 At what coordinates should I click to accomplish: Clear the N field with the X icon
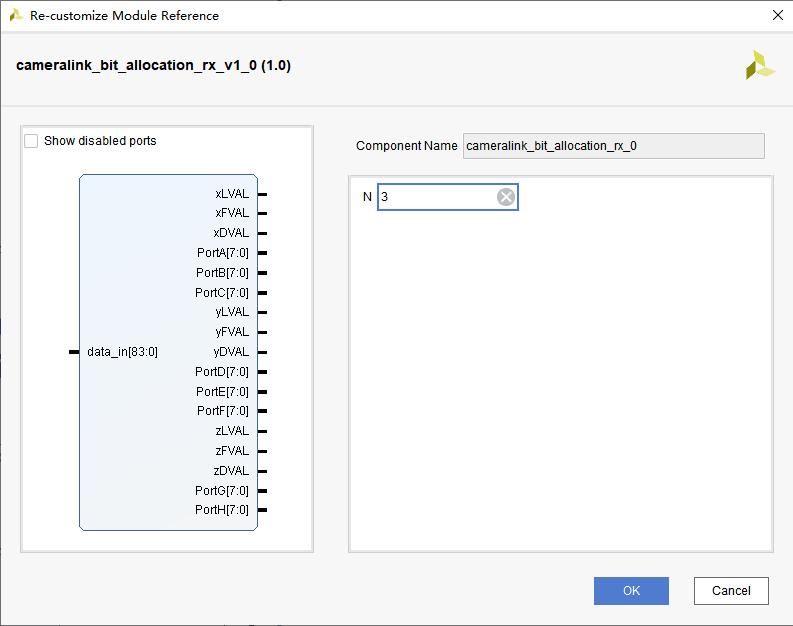coord(506,197)
